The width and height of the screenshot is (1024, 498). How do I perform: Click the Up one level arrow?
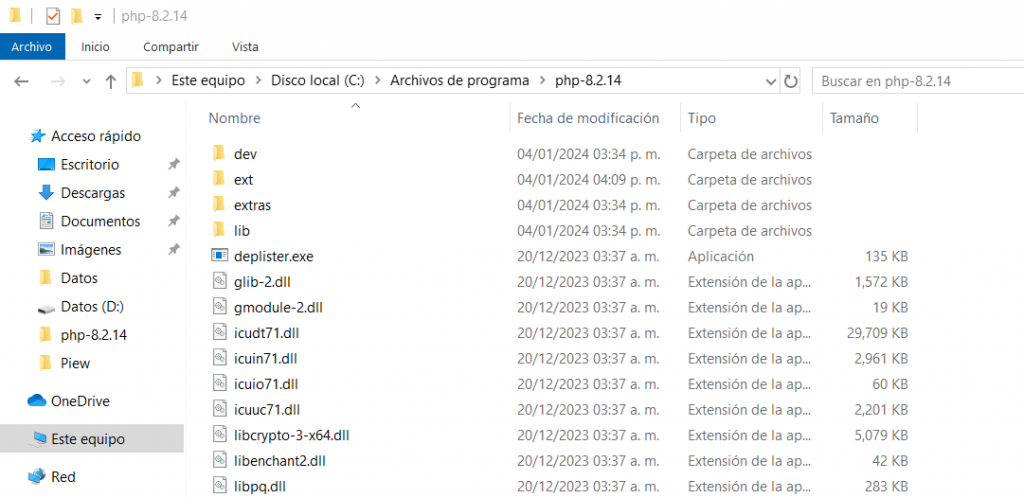coord(111,81)
